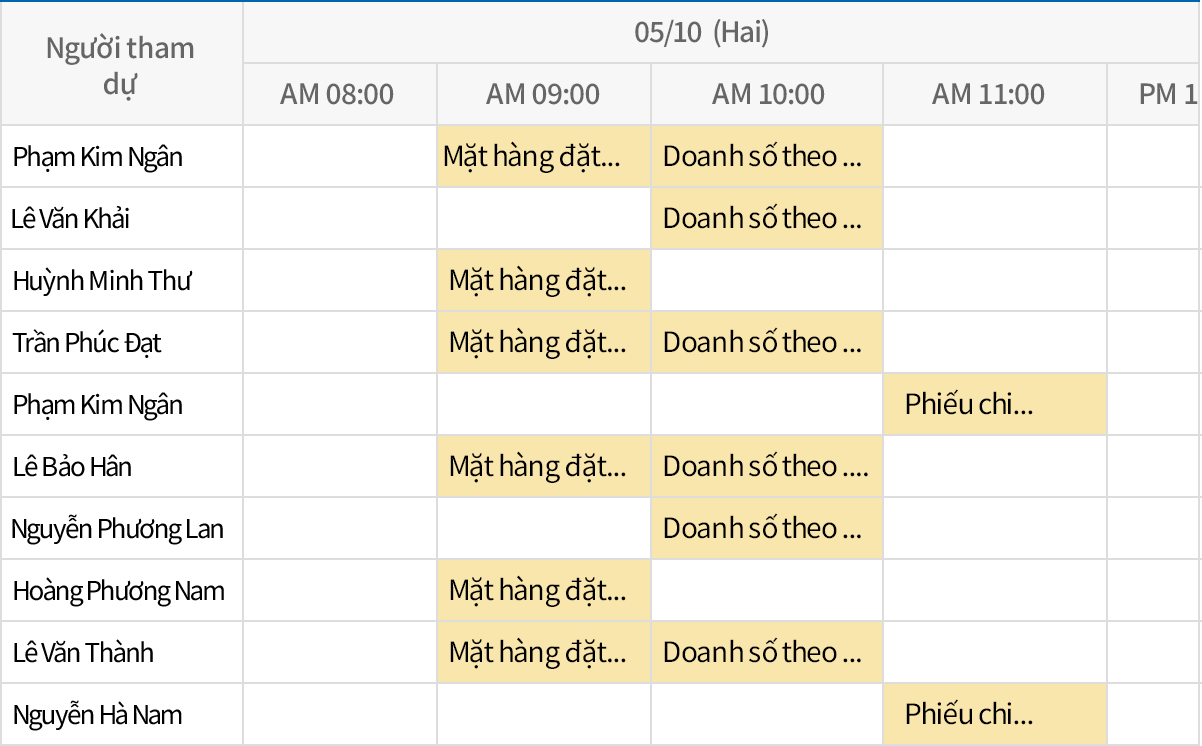The height and width of the screenshot is (746, 1202).
Task: Open Huỳnh Minh Thư's Mặt hàng đặt event
Action: pyautogui.click(x=543, y=280)
